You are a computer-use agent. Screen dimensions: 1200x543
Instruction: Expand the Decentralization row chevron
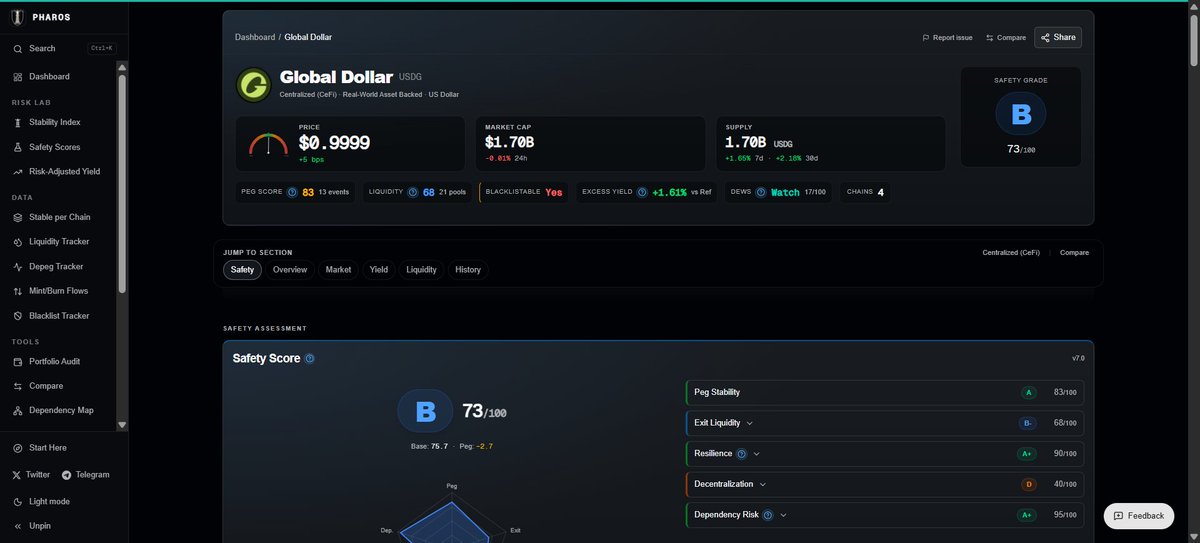pyautogui.click(x=763, y=485)
